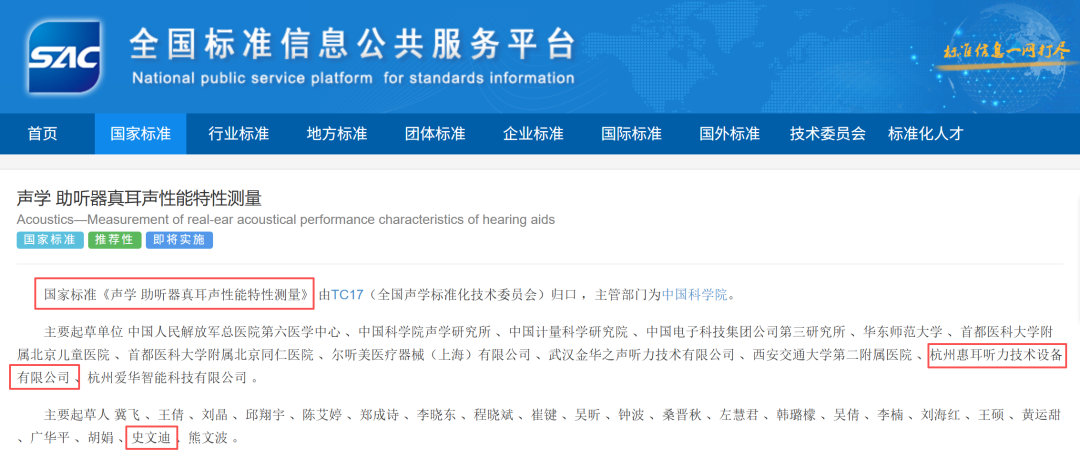The height and width of the screenshot is (467, 1080).
Task: Open the 技术委员会 menu item
Action: 827,134
